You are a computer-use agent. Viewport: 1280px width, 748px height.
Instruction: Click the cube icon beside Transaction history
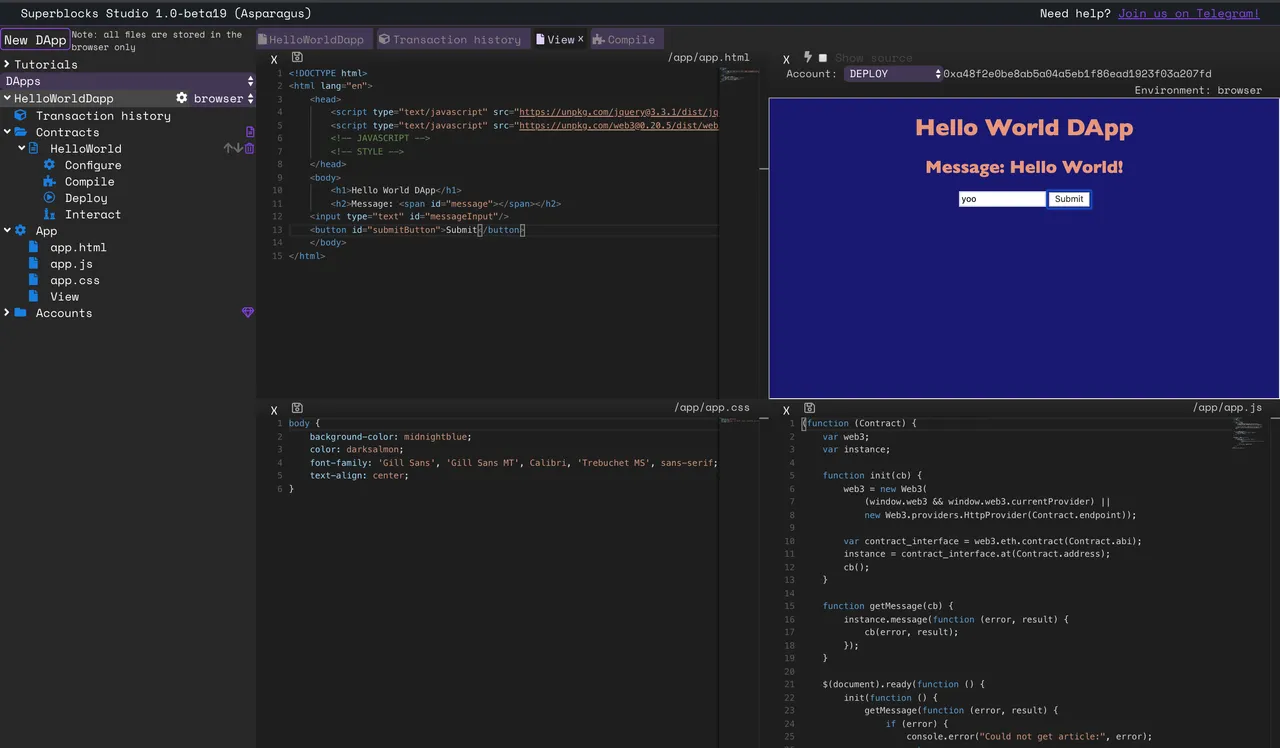pos(20,115)
